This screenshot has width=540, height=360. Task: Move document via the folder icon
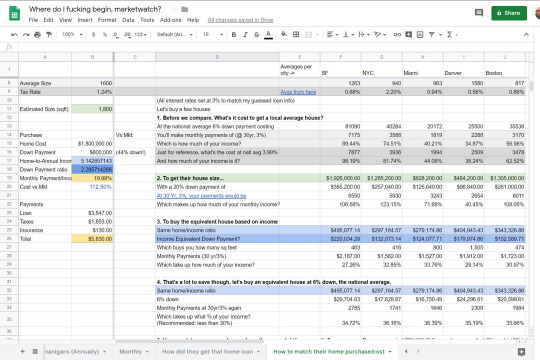185,9
